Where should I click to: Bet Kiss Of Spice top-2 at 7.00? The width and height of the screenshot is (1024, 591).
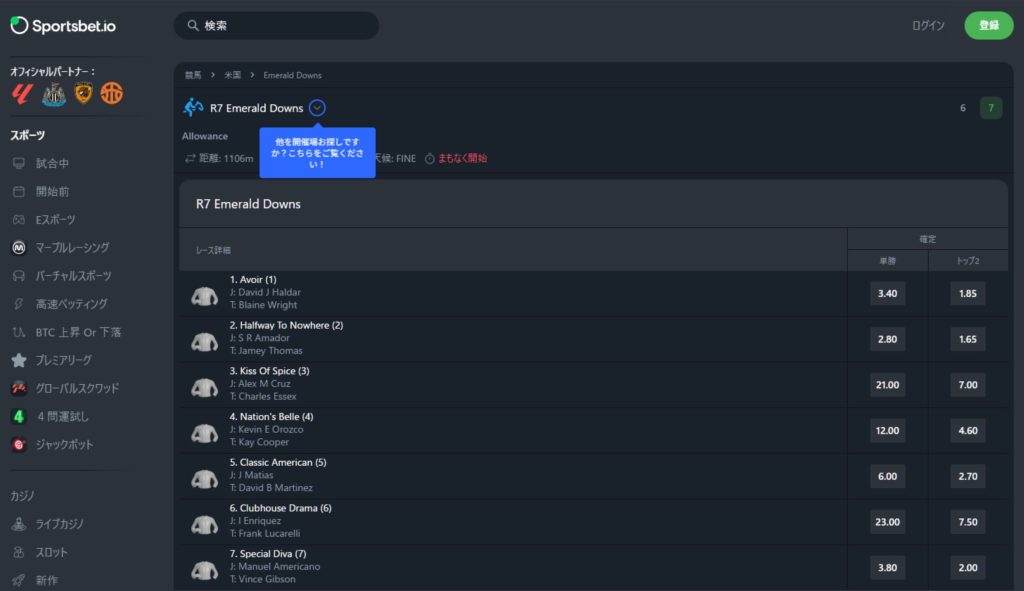click(x=968, y=385)
